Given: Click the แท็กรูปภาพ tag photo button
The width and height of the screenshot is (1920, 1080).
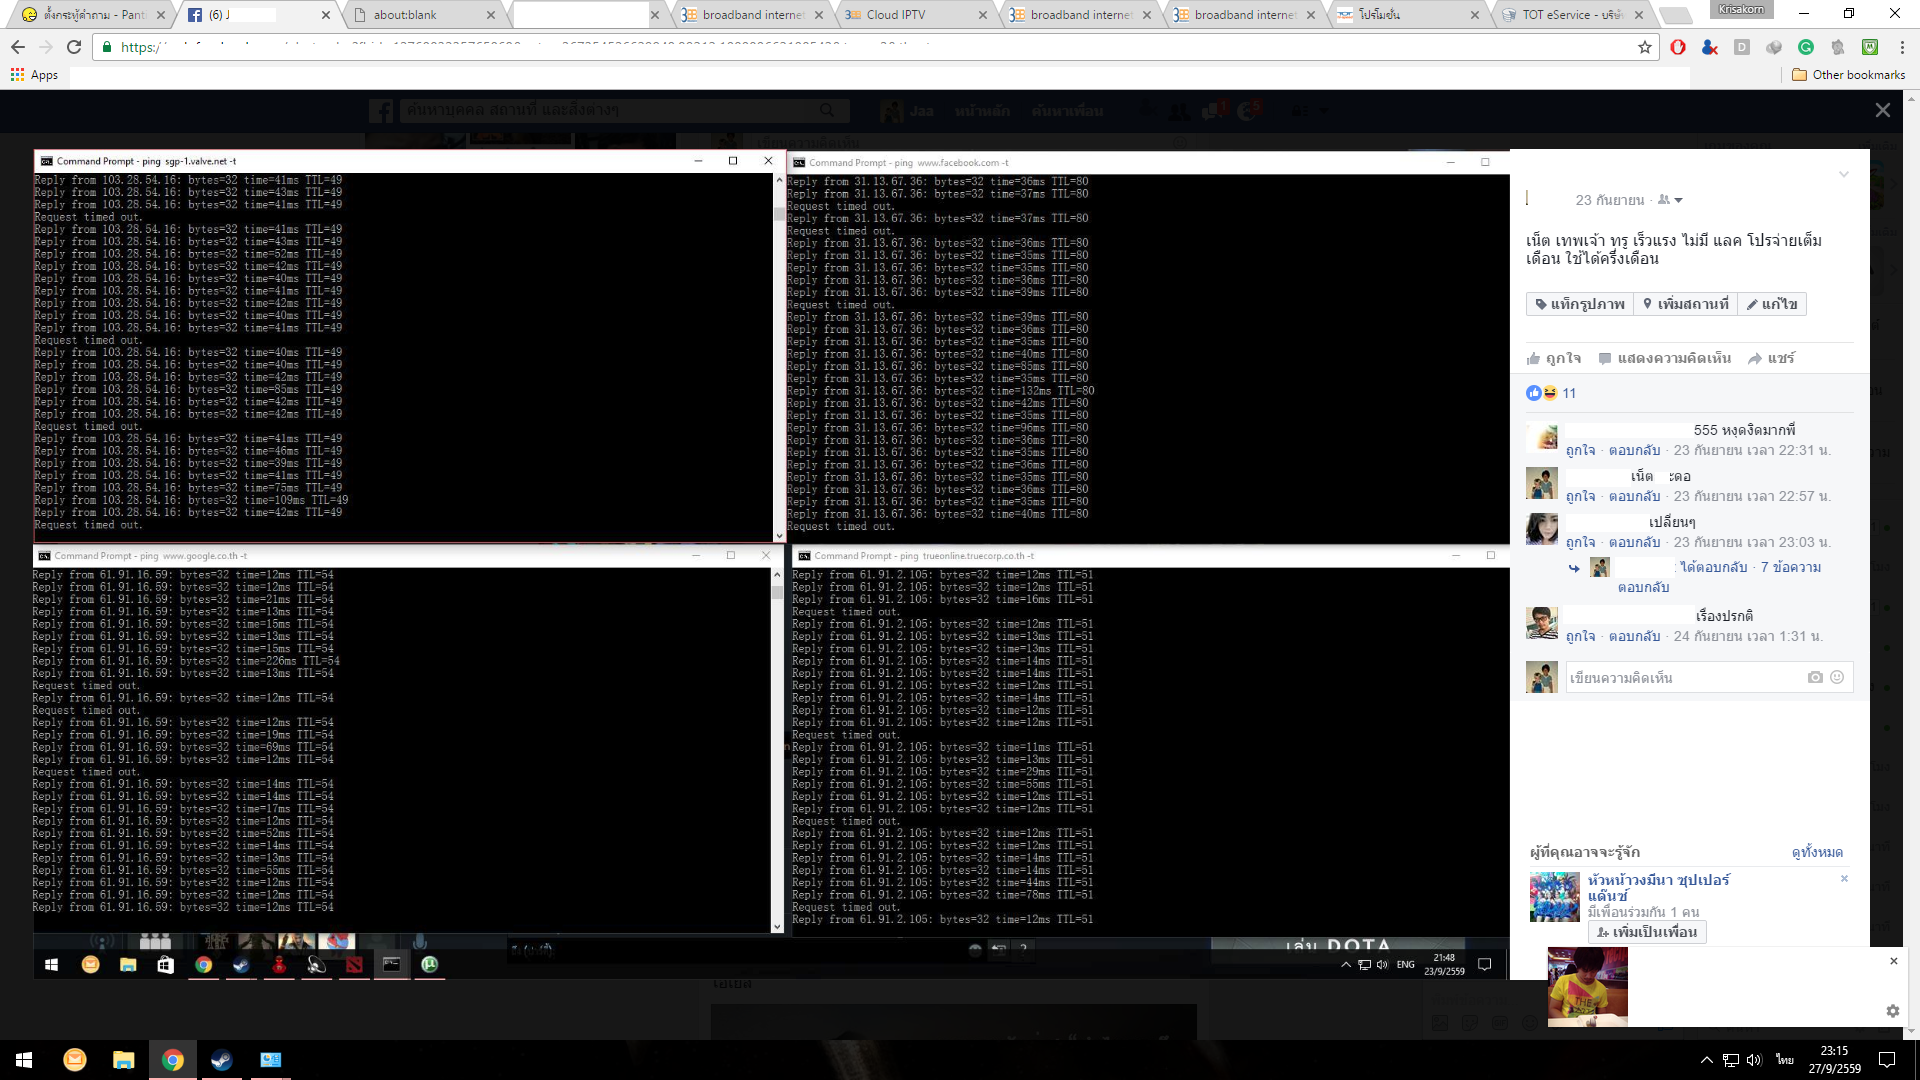Looking at the screenshot, I should point(1580,304).
